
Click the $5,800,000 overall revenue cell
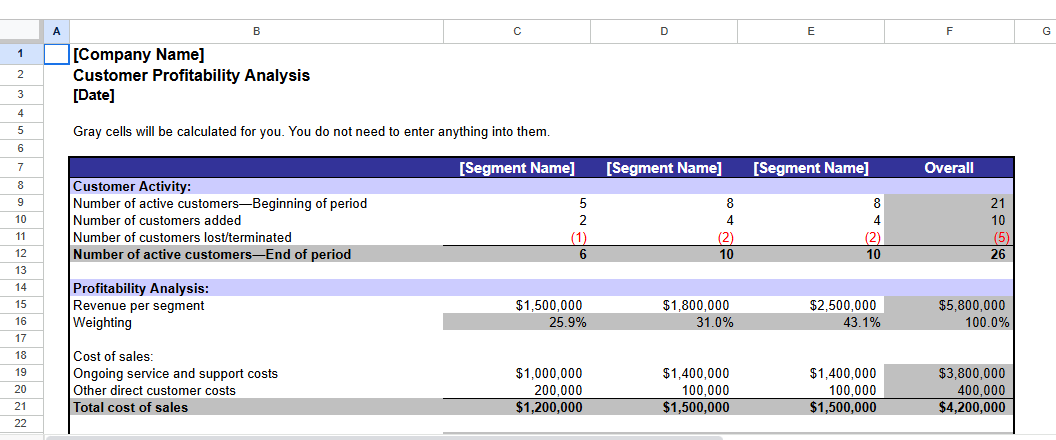(x=950, y=305)
